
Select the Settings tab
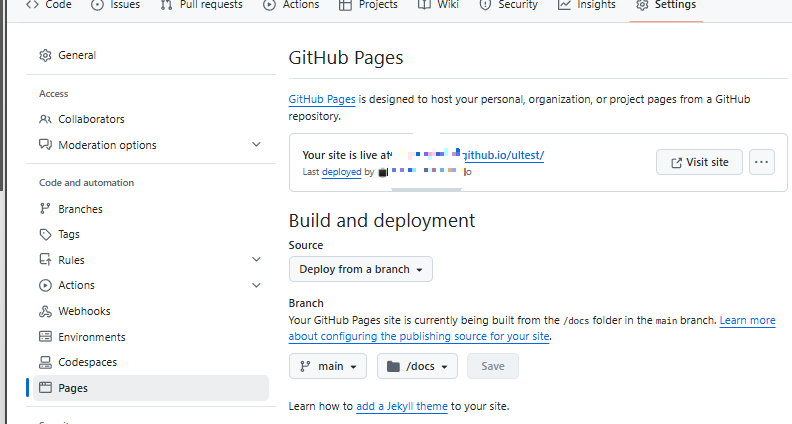tap(666, 5)
